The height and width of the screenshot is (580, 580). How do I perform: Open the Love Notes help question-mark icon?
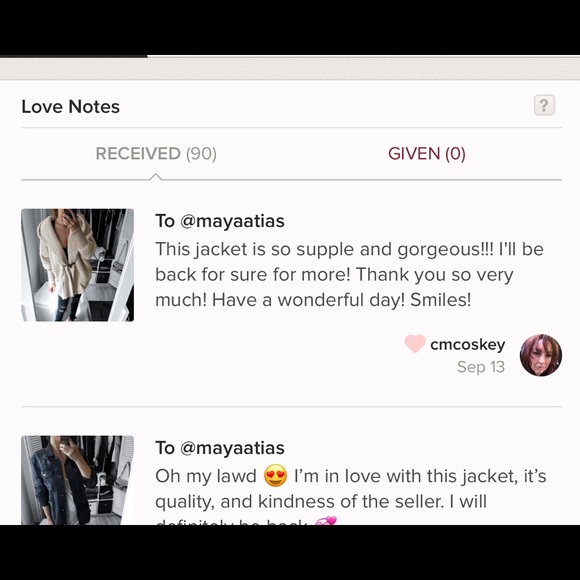[x=544, y=105]
